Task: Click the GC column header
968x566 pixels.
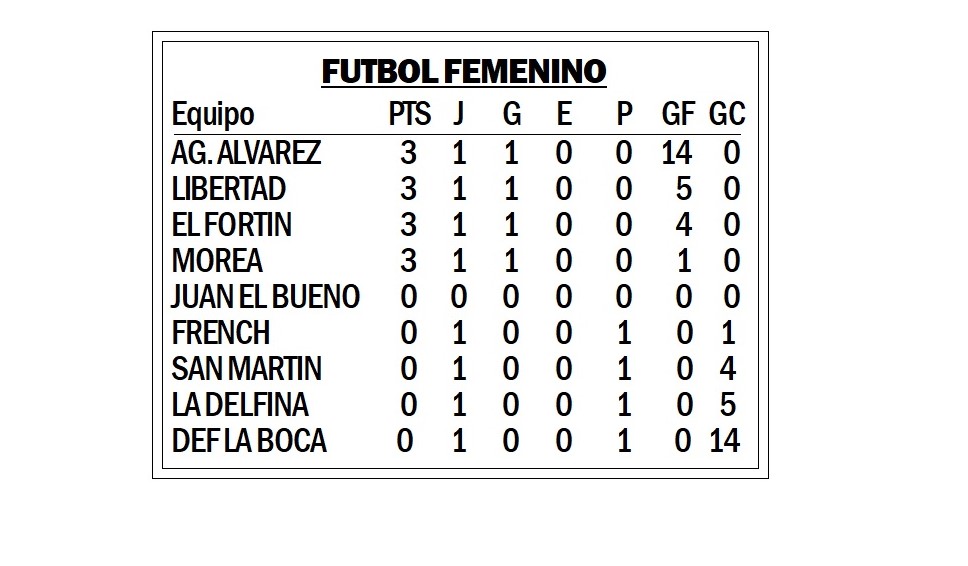Action: (x=727, y=114)
